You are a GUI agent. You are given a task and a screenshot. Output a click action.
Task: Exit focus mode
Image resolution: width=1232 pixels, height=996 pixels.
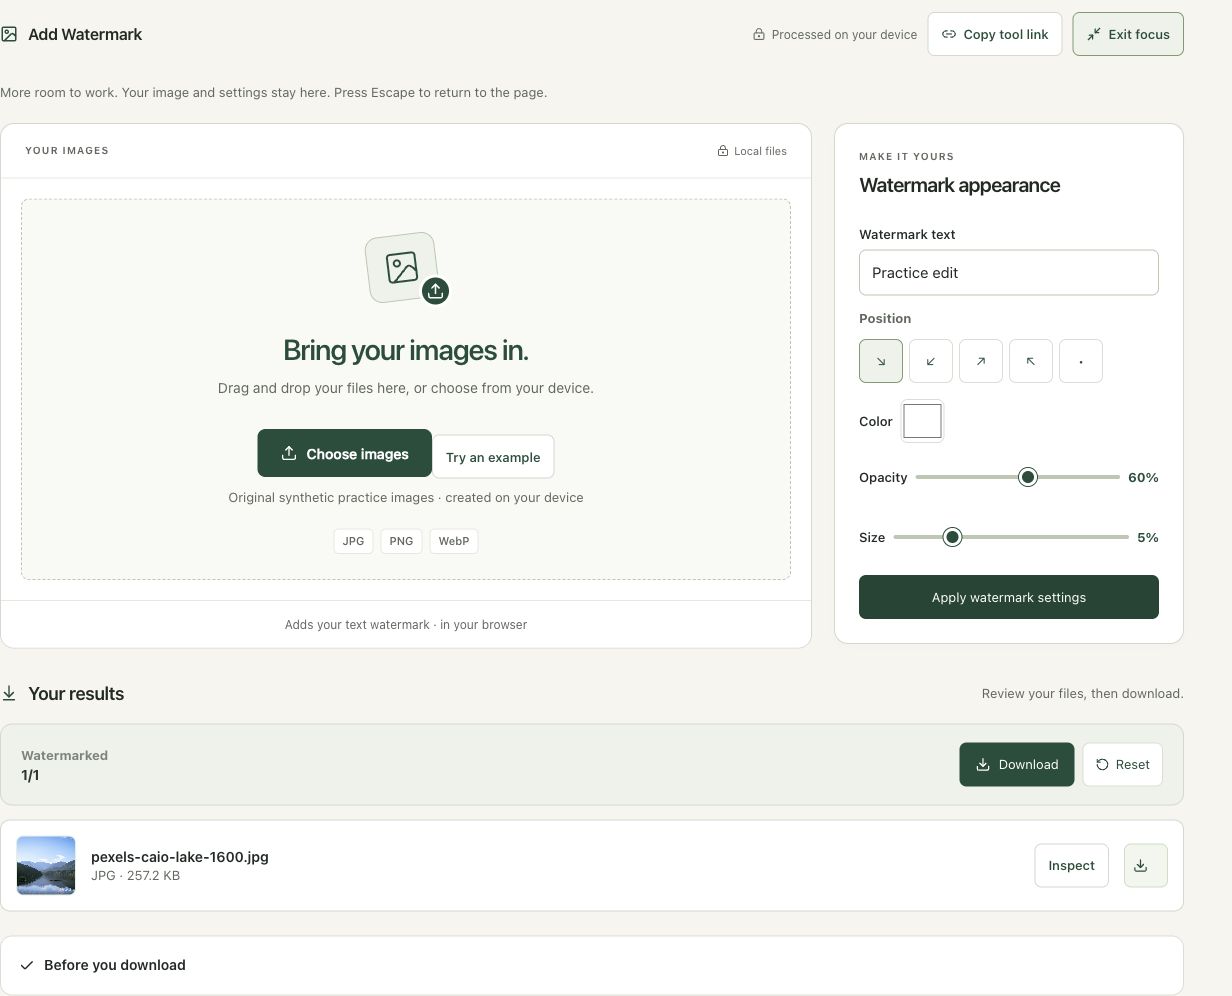pos(1128,34)
